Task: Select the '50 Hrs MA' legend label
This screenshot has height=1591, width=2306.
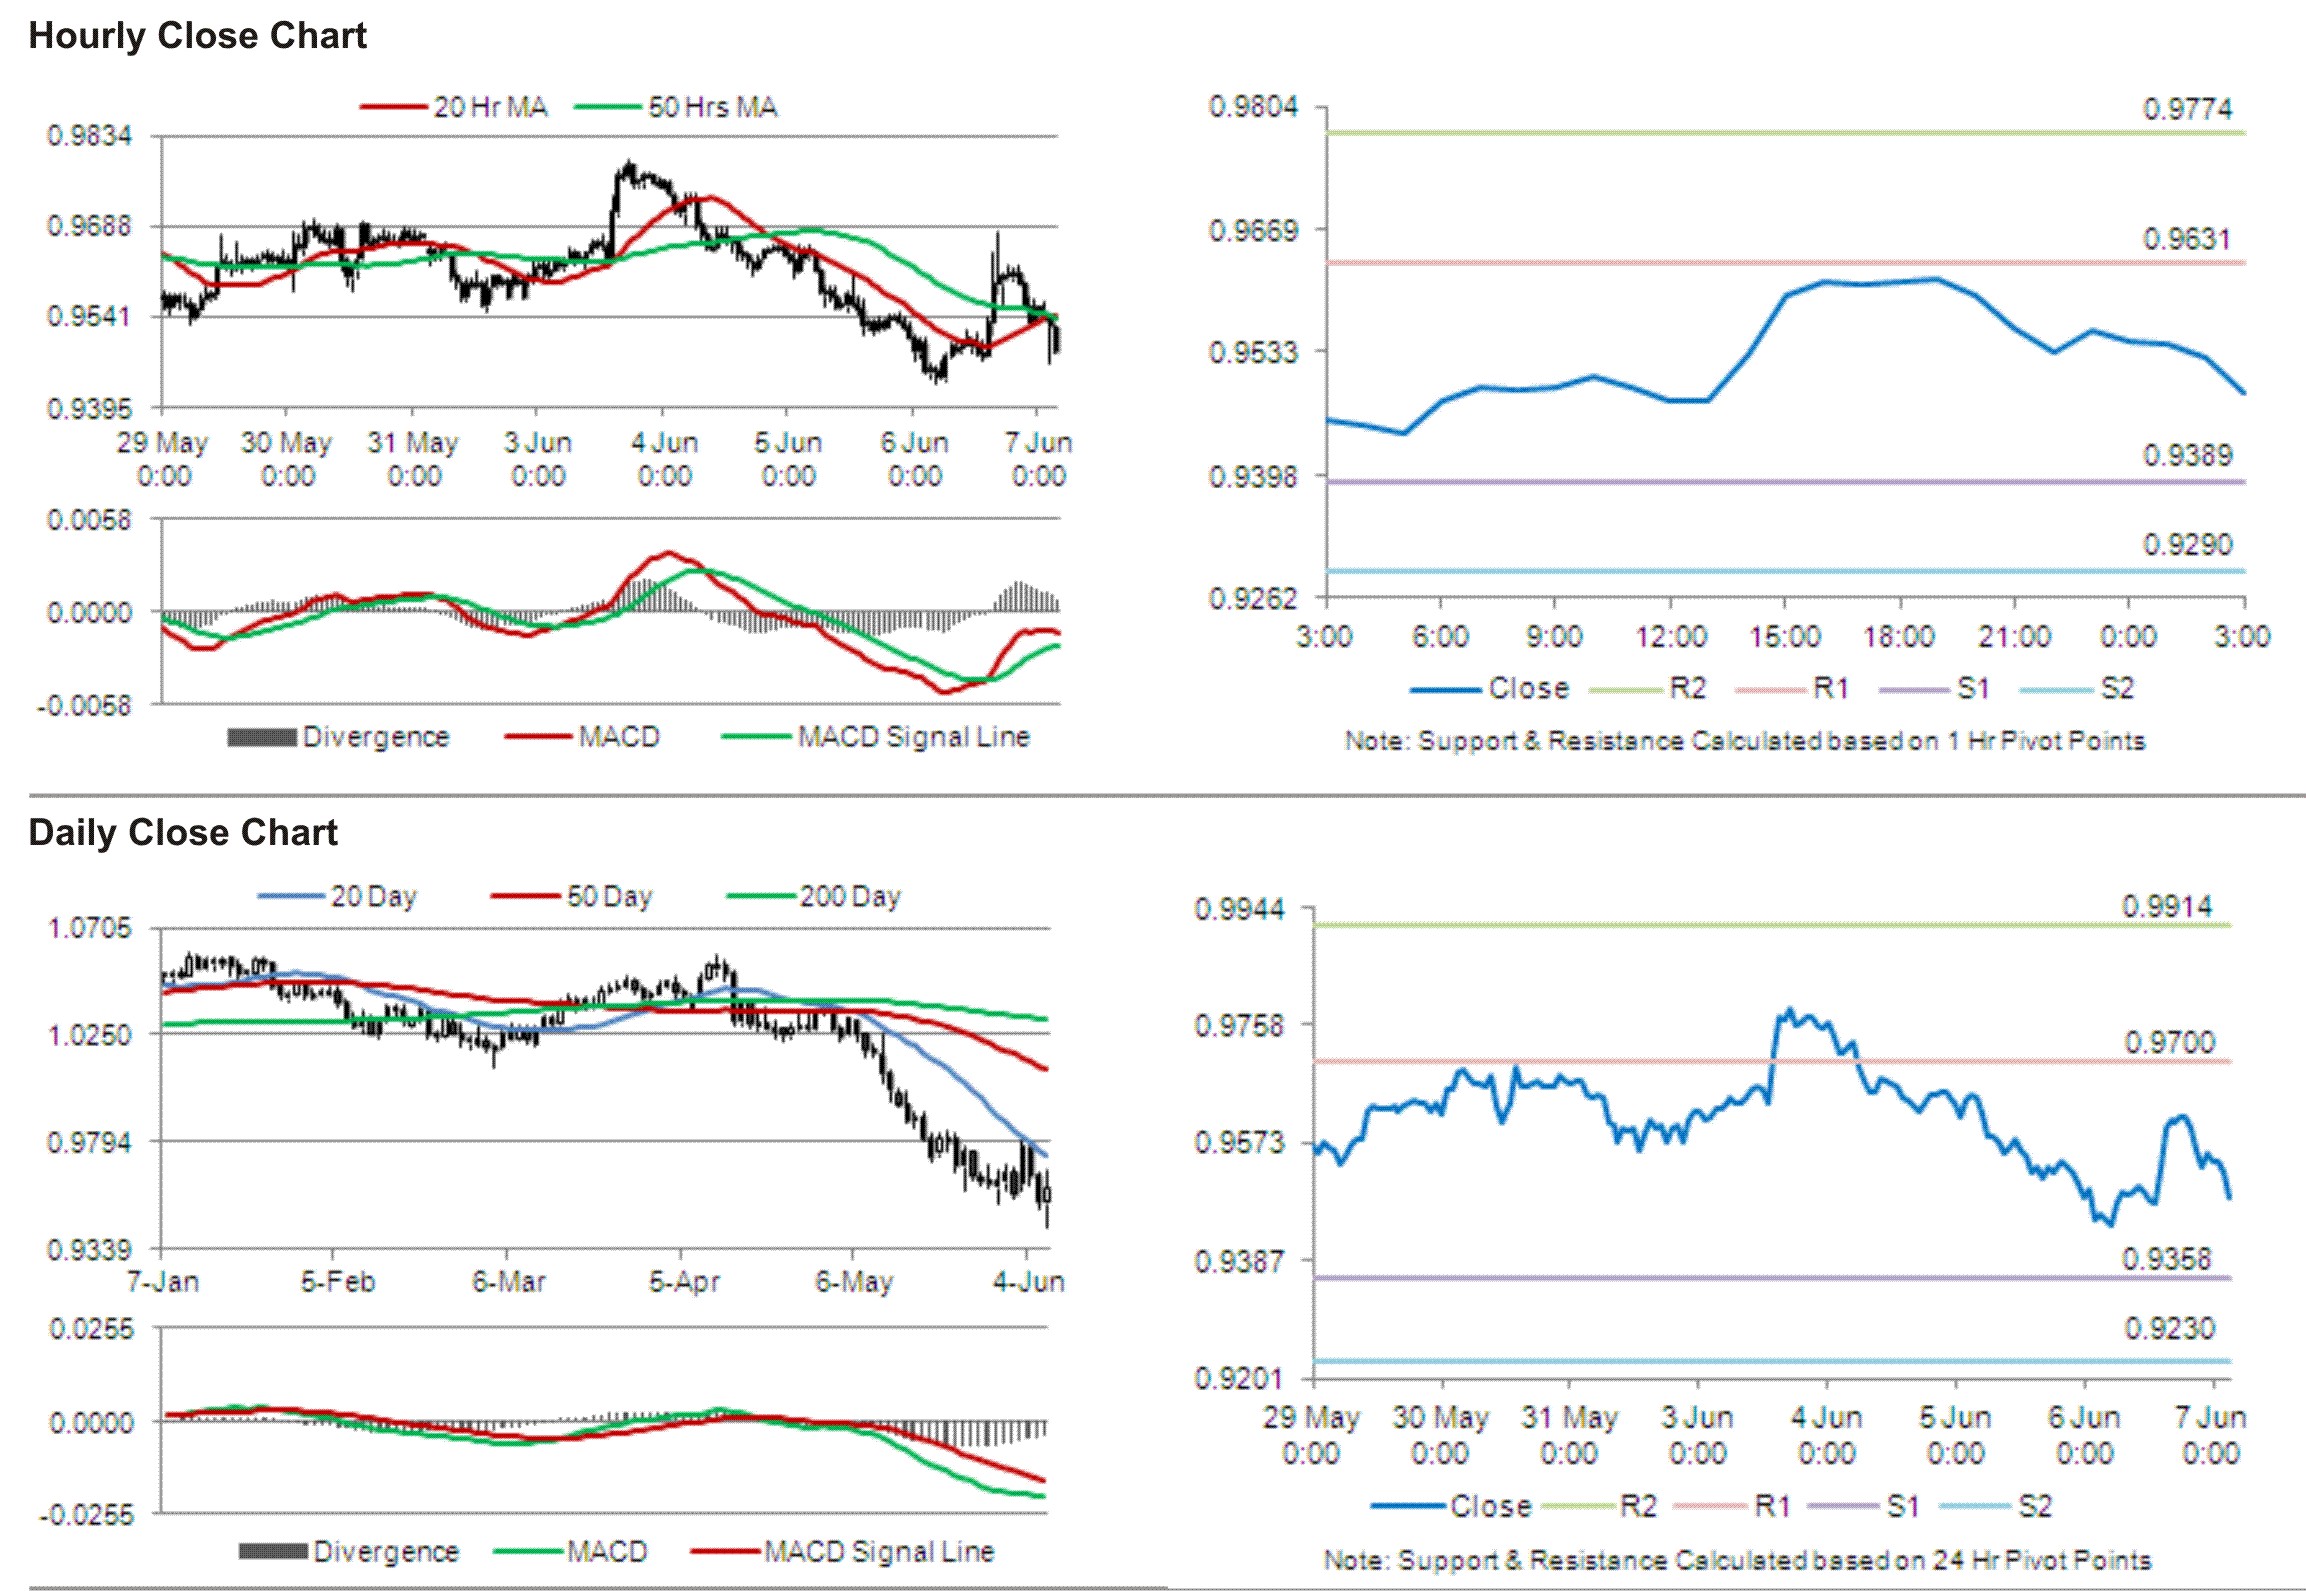Action: point(713,107)
